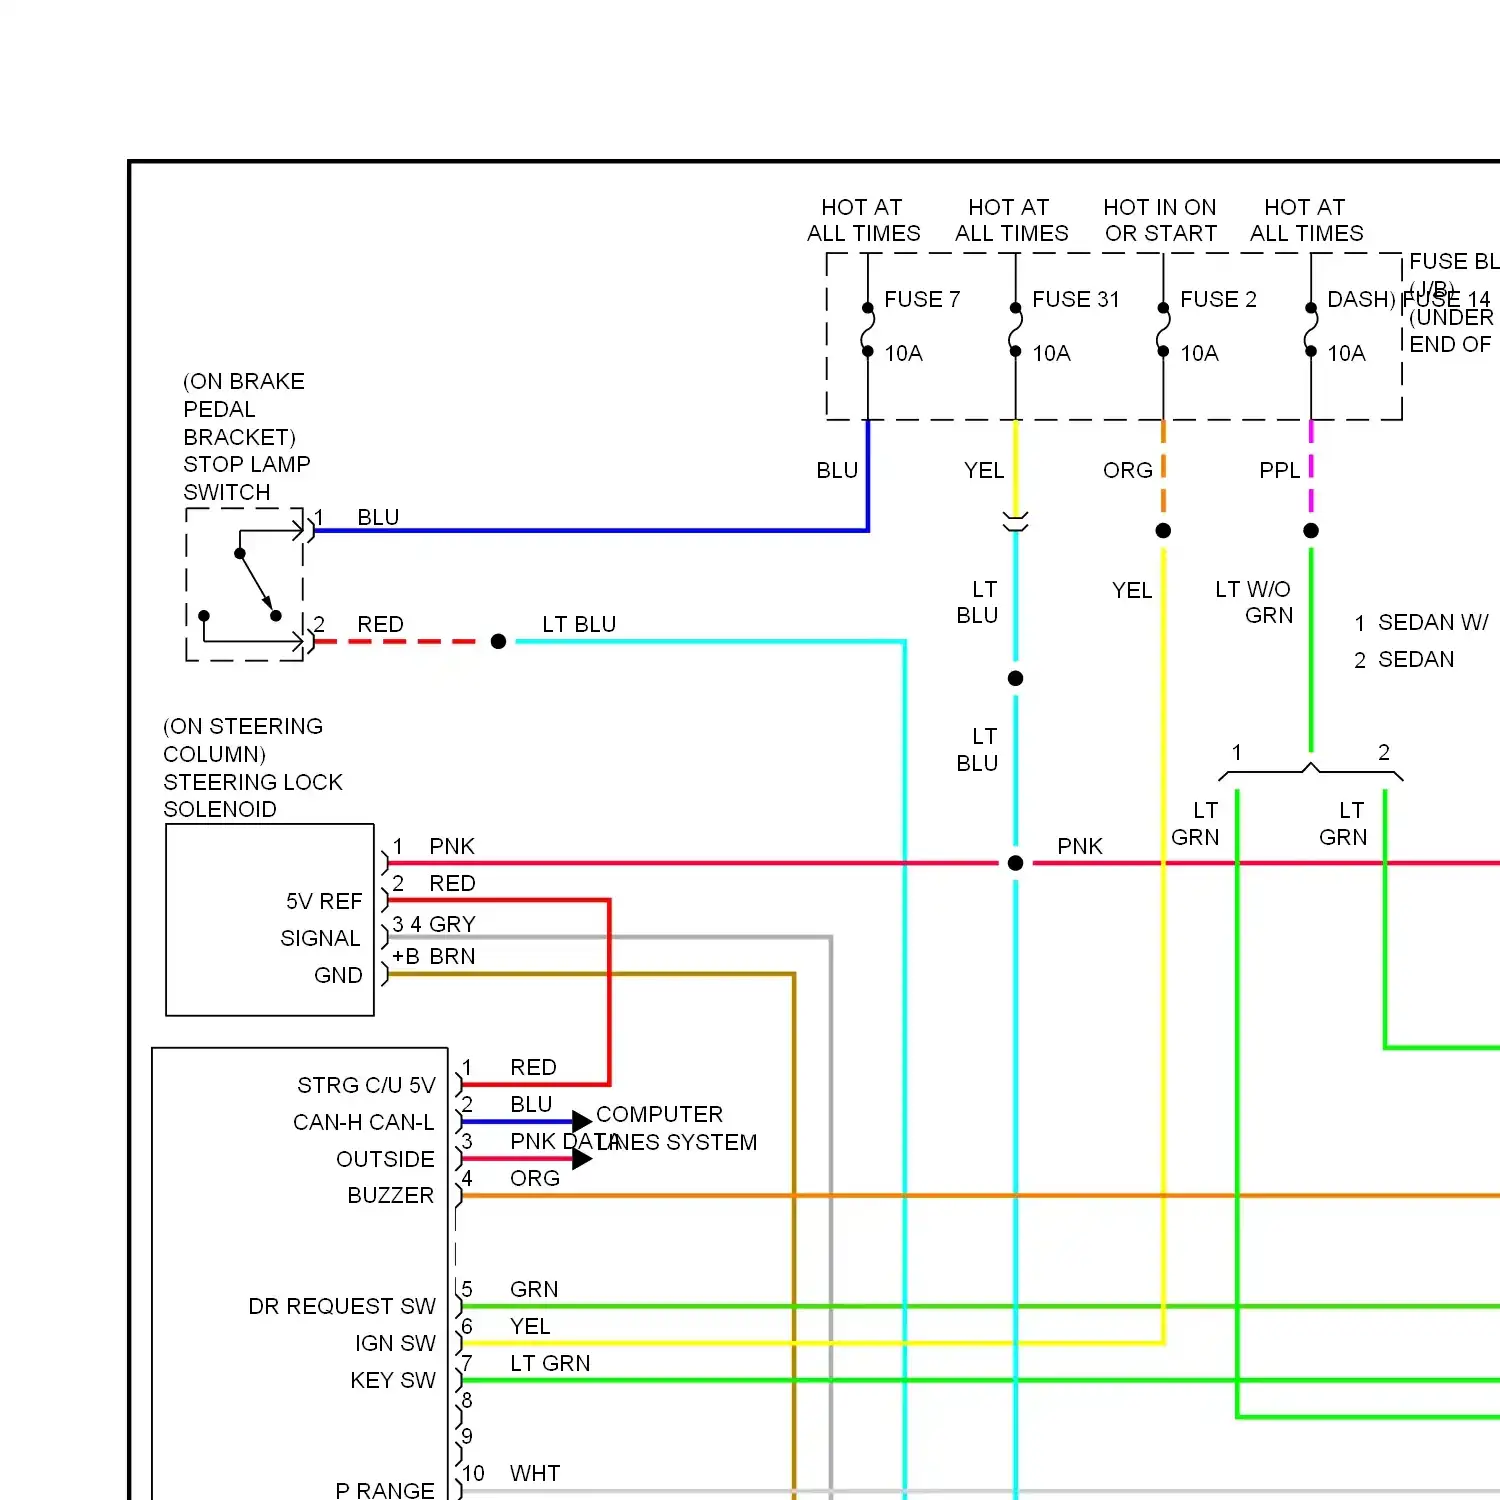Click the 2 SEDAN legend entry

1404,659
